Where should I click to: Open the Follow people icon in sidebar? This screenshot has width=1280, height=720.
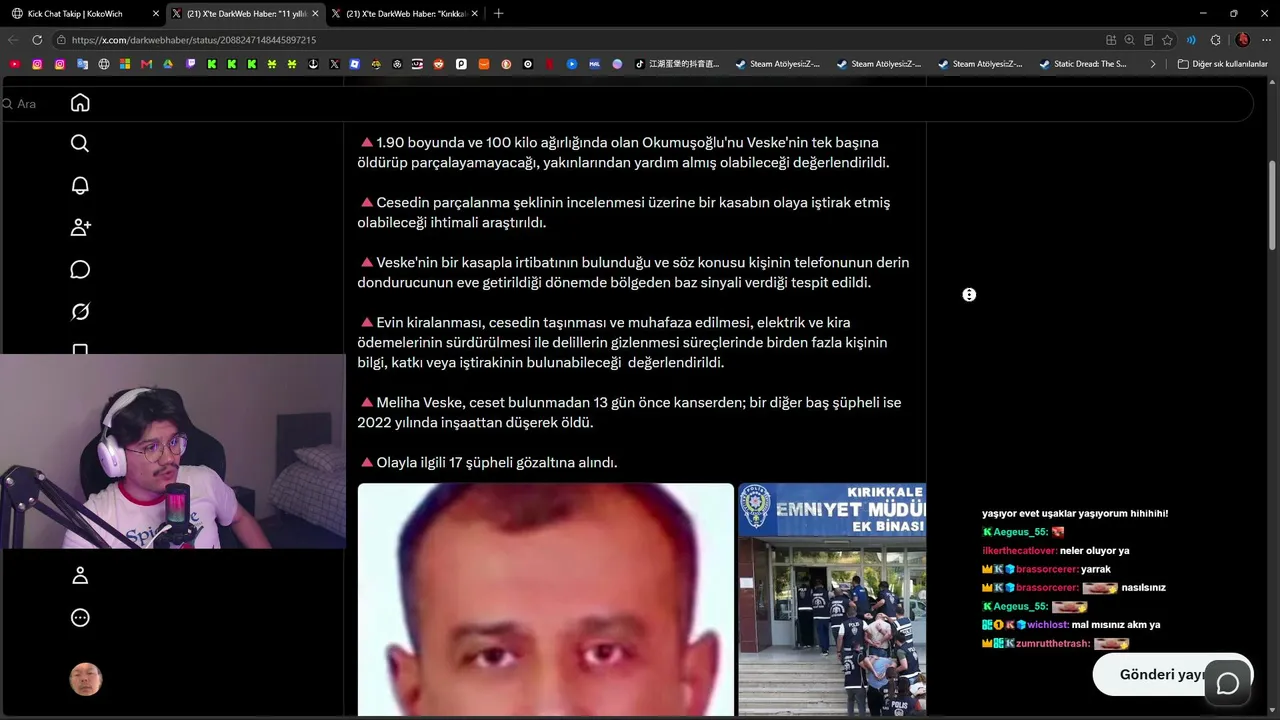[x=80, y=227]
